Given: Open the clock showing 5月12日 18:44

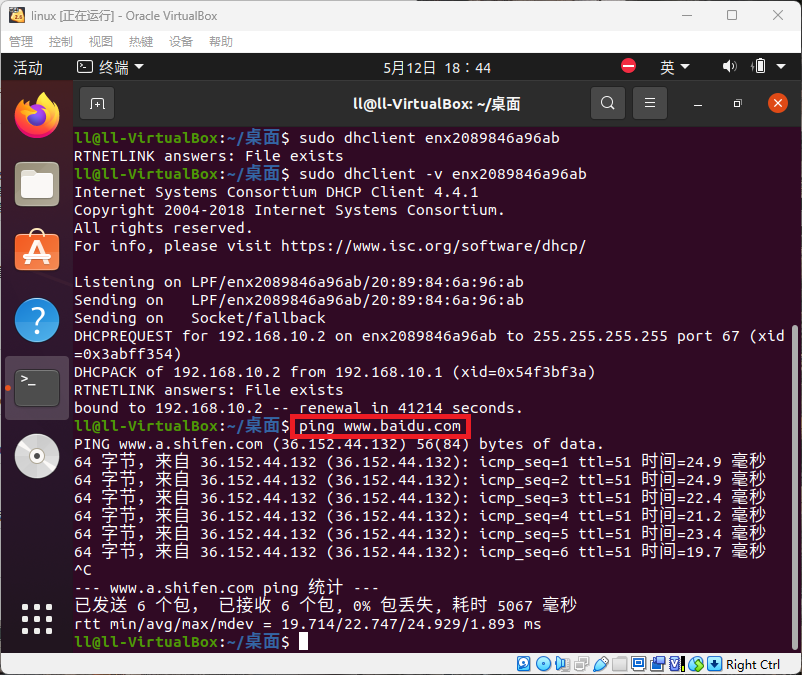Looking at the screenshot, I should tap(437, 68).
